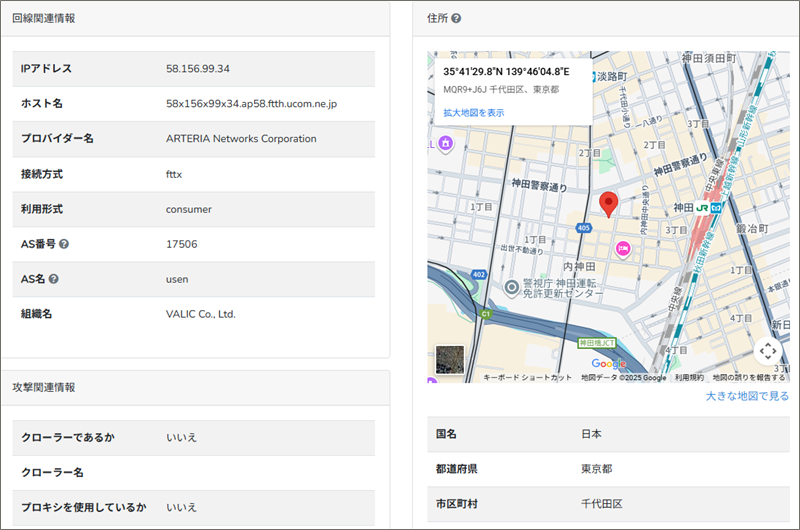Open the map camera controls button
800x530 pixels.
(768, 351)
